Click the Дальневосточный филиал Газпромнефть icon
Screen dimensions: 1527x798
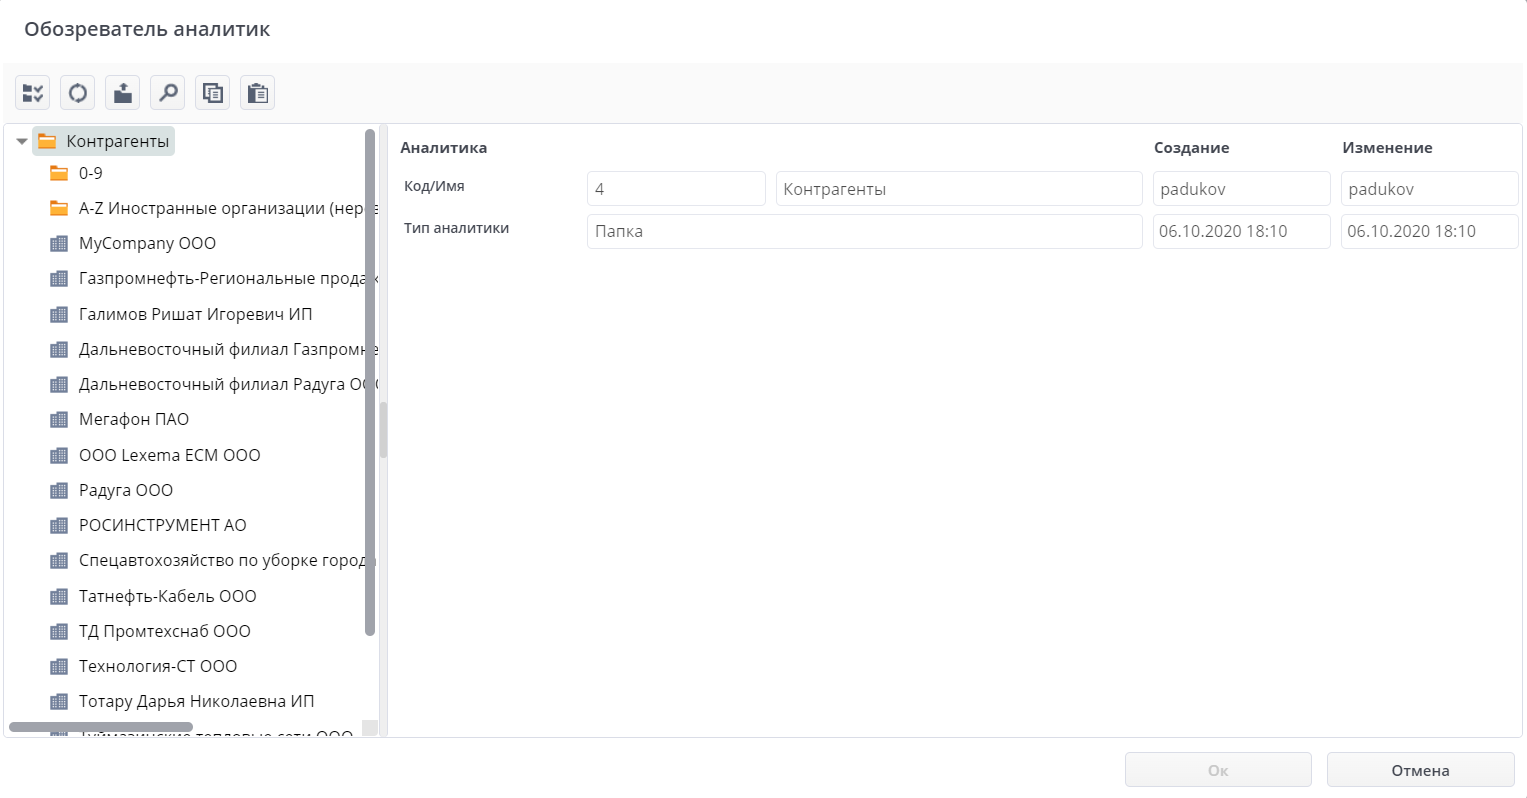pyautogui.click(x=59, y=349)
